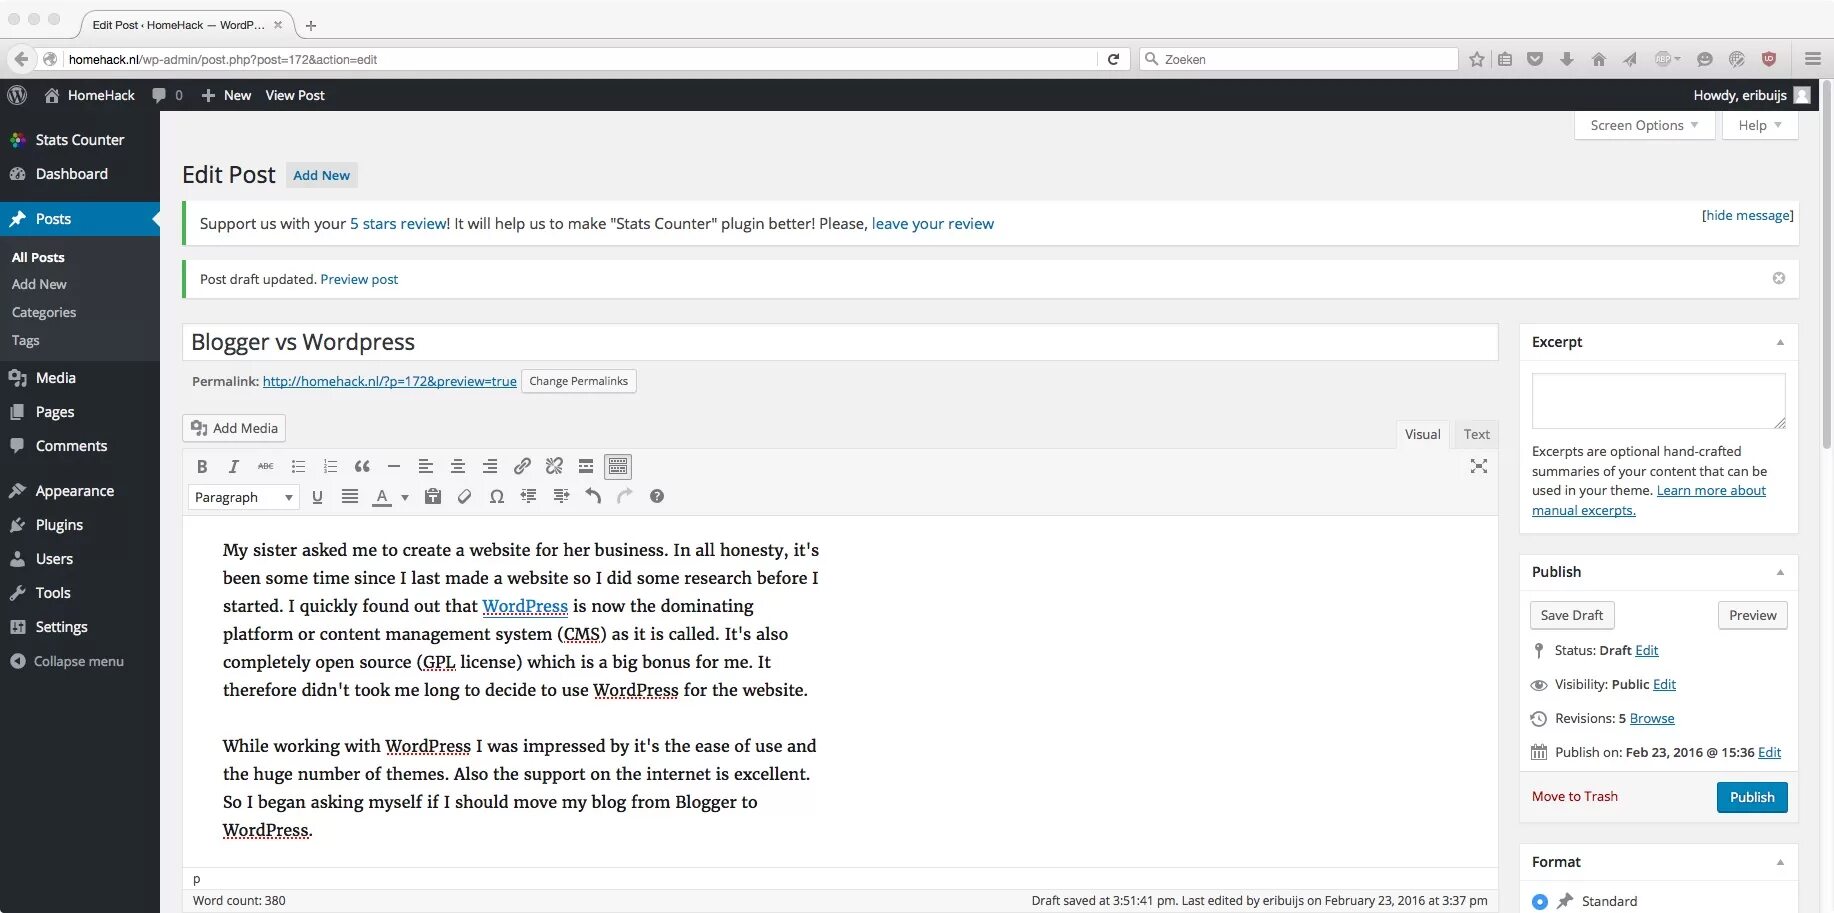Underline the selected text
The width and height of the screenshot is (1834, 913).
point(317,496)
